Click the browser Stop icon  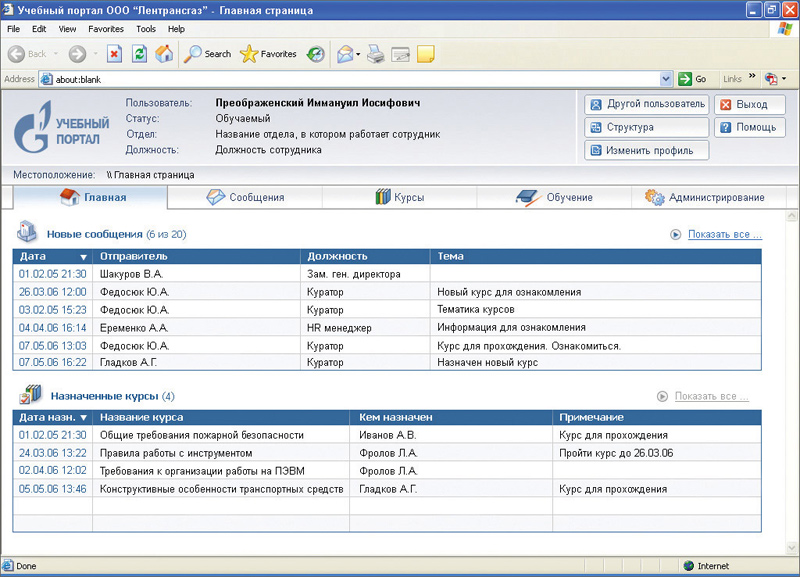[x=114, y=54]
